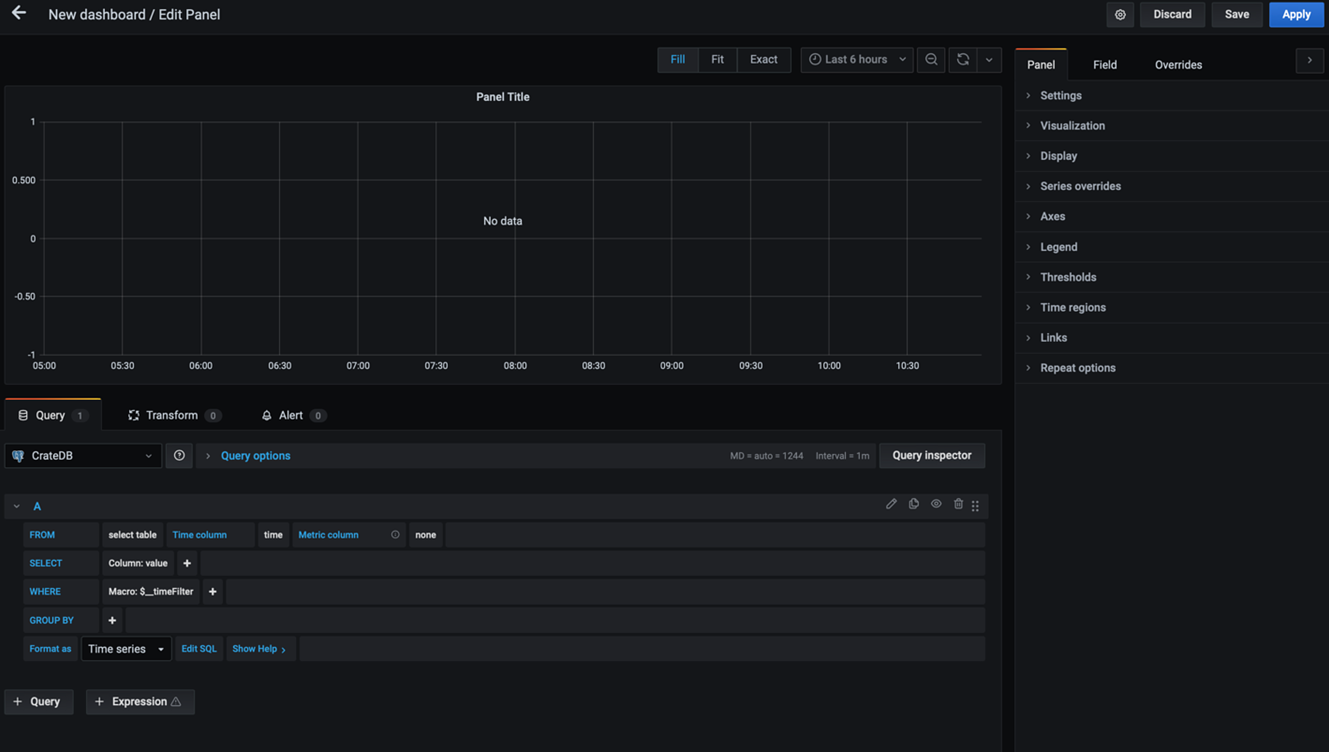The width and height of the screenshot is (1329, 752).
Task: Expand the Display section
Action: 1172,156
